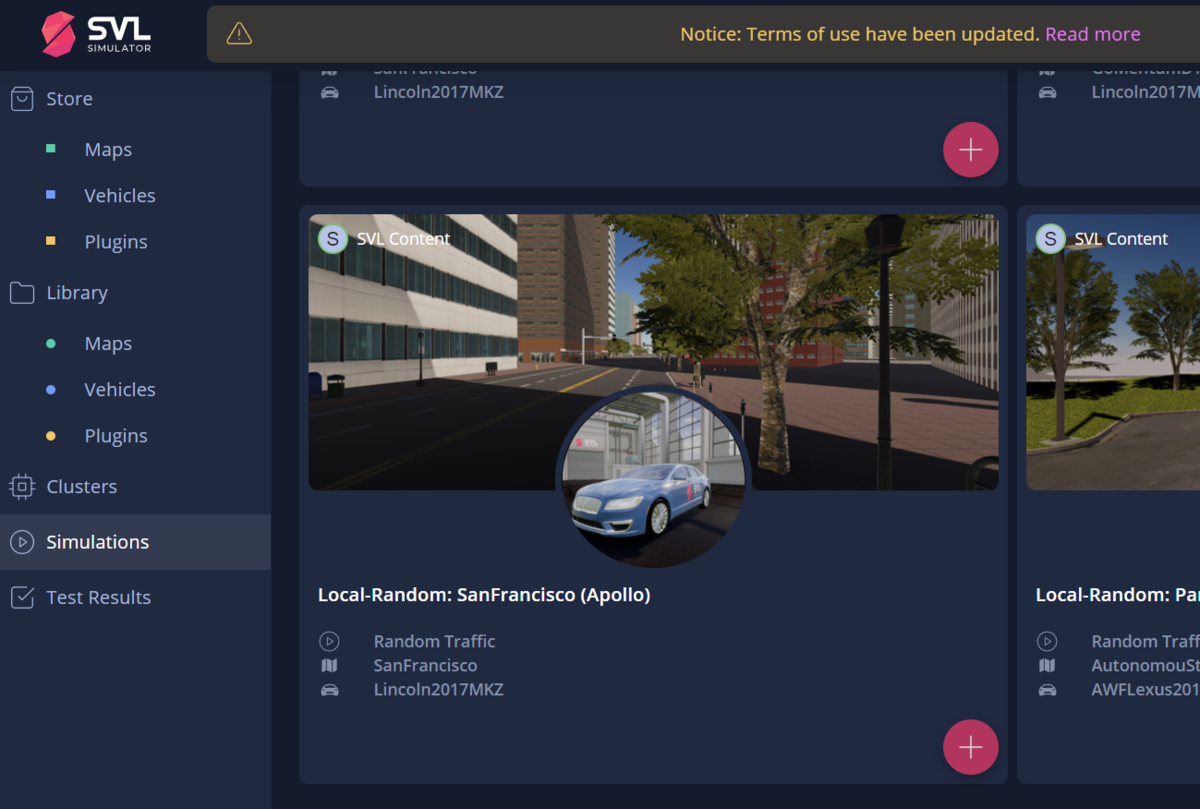Click the Simulations play icon in sidebar

pyautogui.click(x=21, y=542)
